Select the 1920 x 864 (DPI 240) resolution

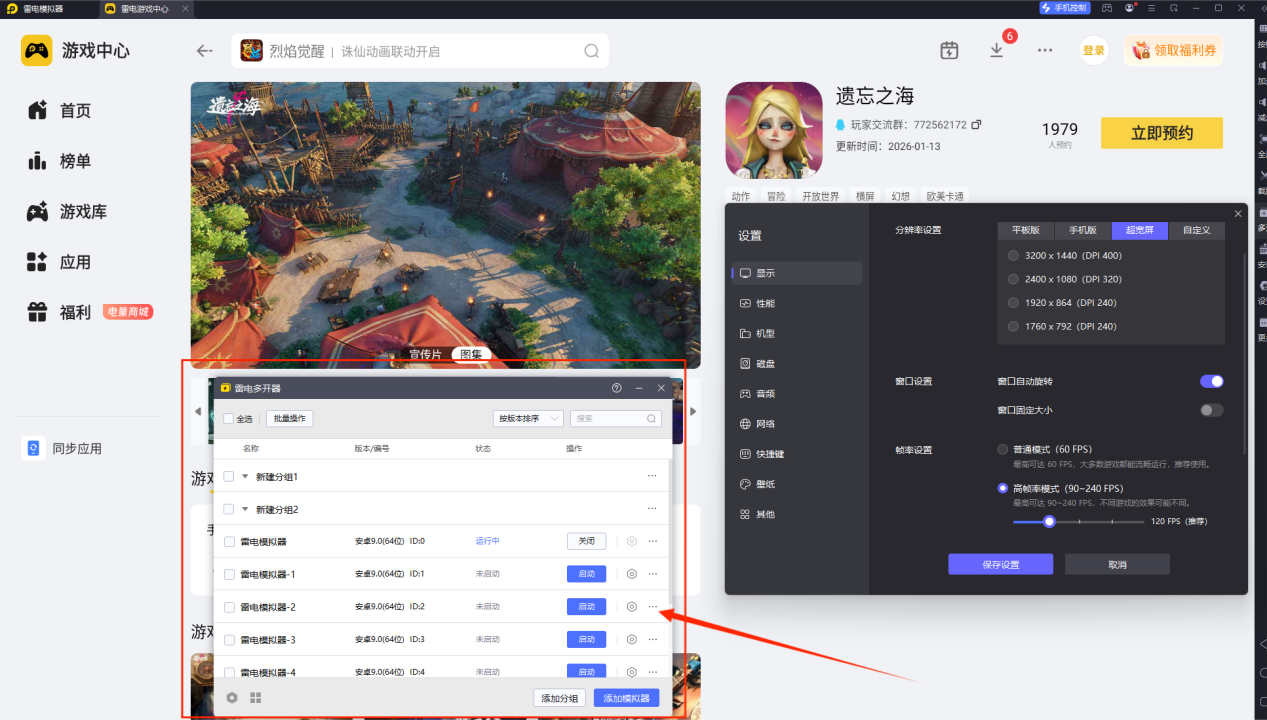1014,302
